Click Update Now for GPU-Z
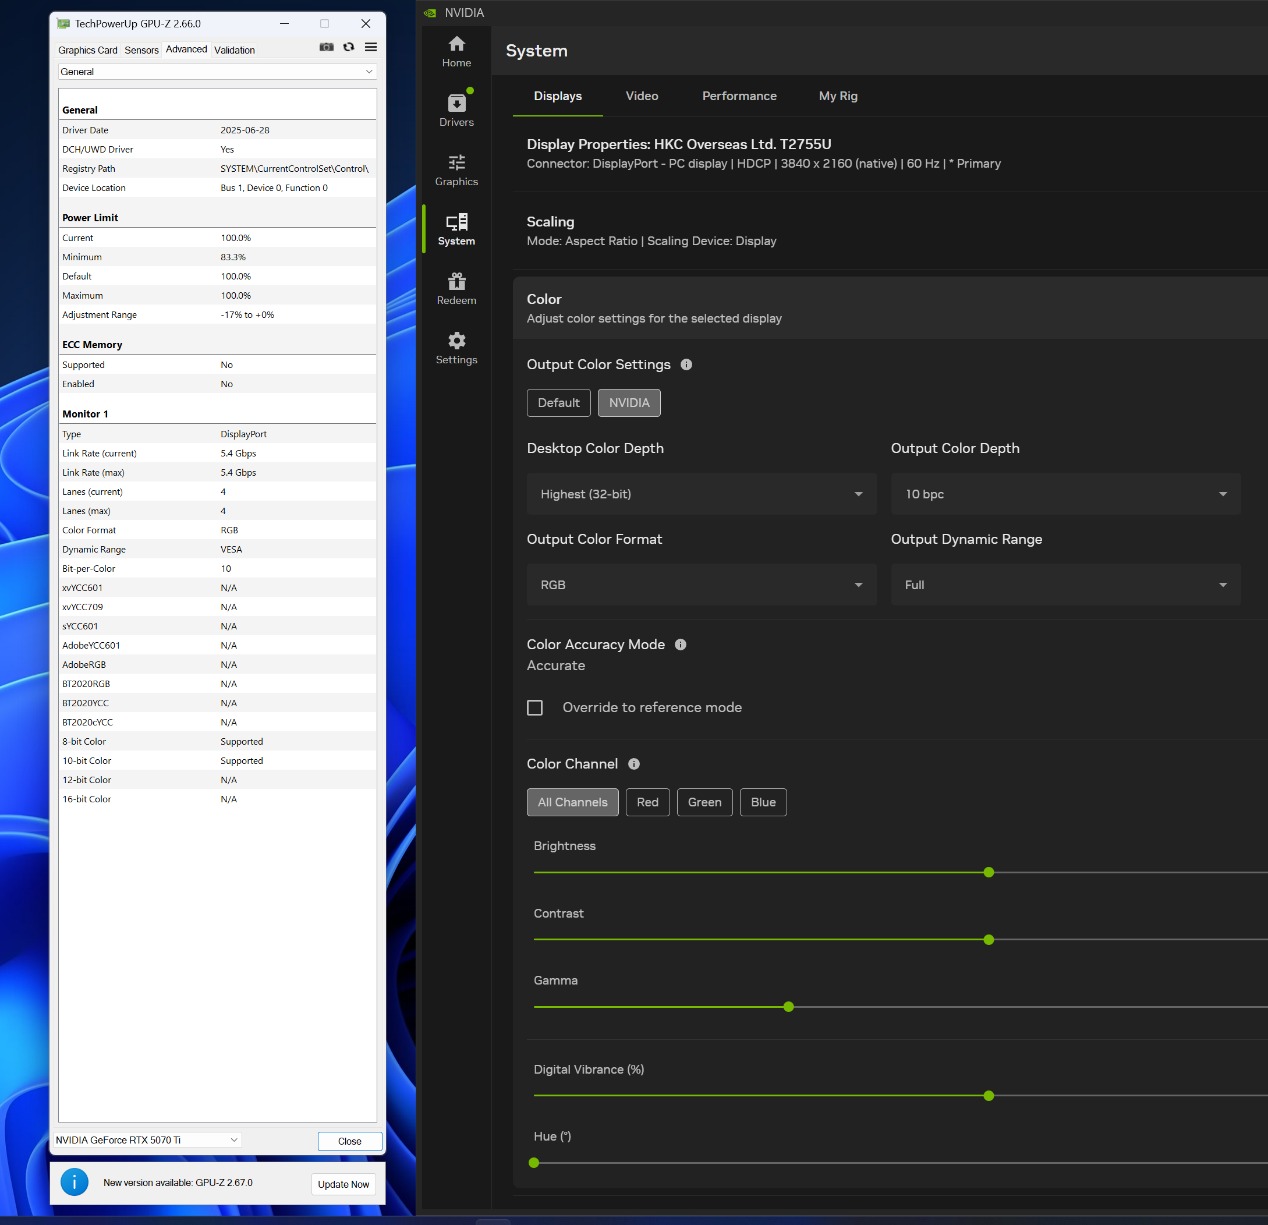This screenshot has width=1268, height=1225. point(343,1184)
